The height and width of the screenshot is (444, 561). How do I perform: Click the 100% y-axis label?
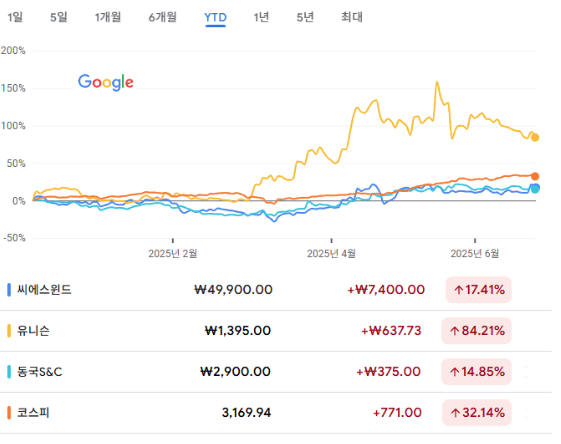(x=13, y=126)
